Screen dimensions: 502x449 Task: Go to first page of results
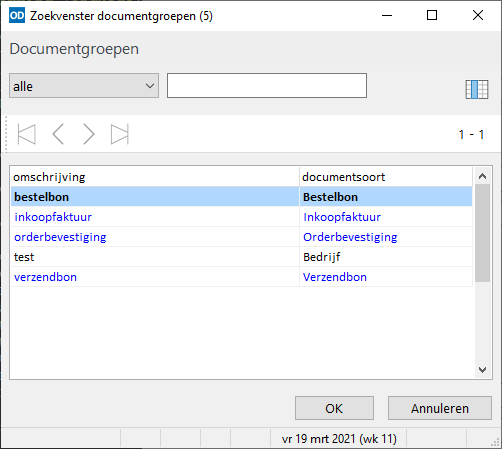(27, 134)
